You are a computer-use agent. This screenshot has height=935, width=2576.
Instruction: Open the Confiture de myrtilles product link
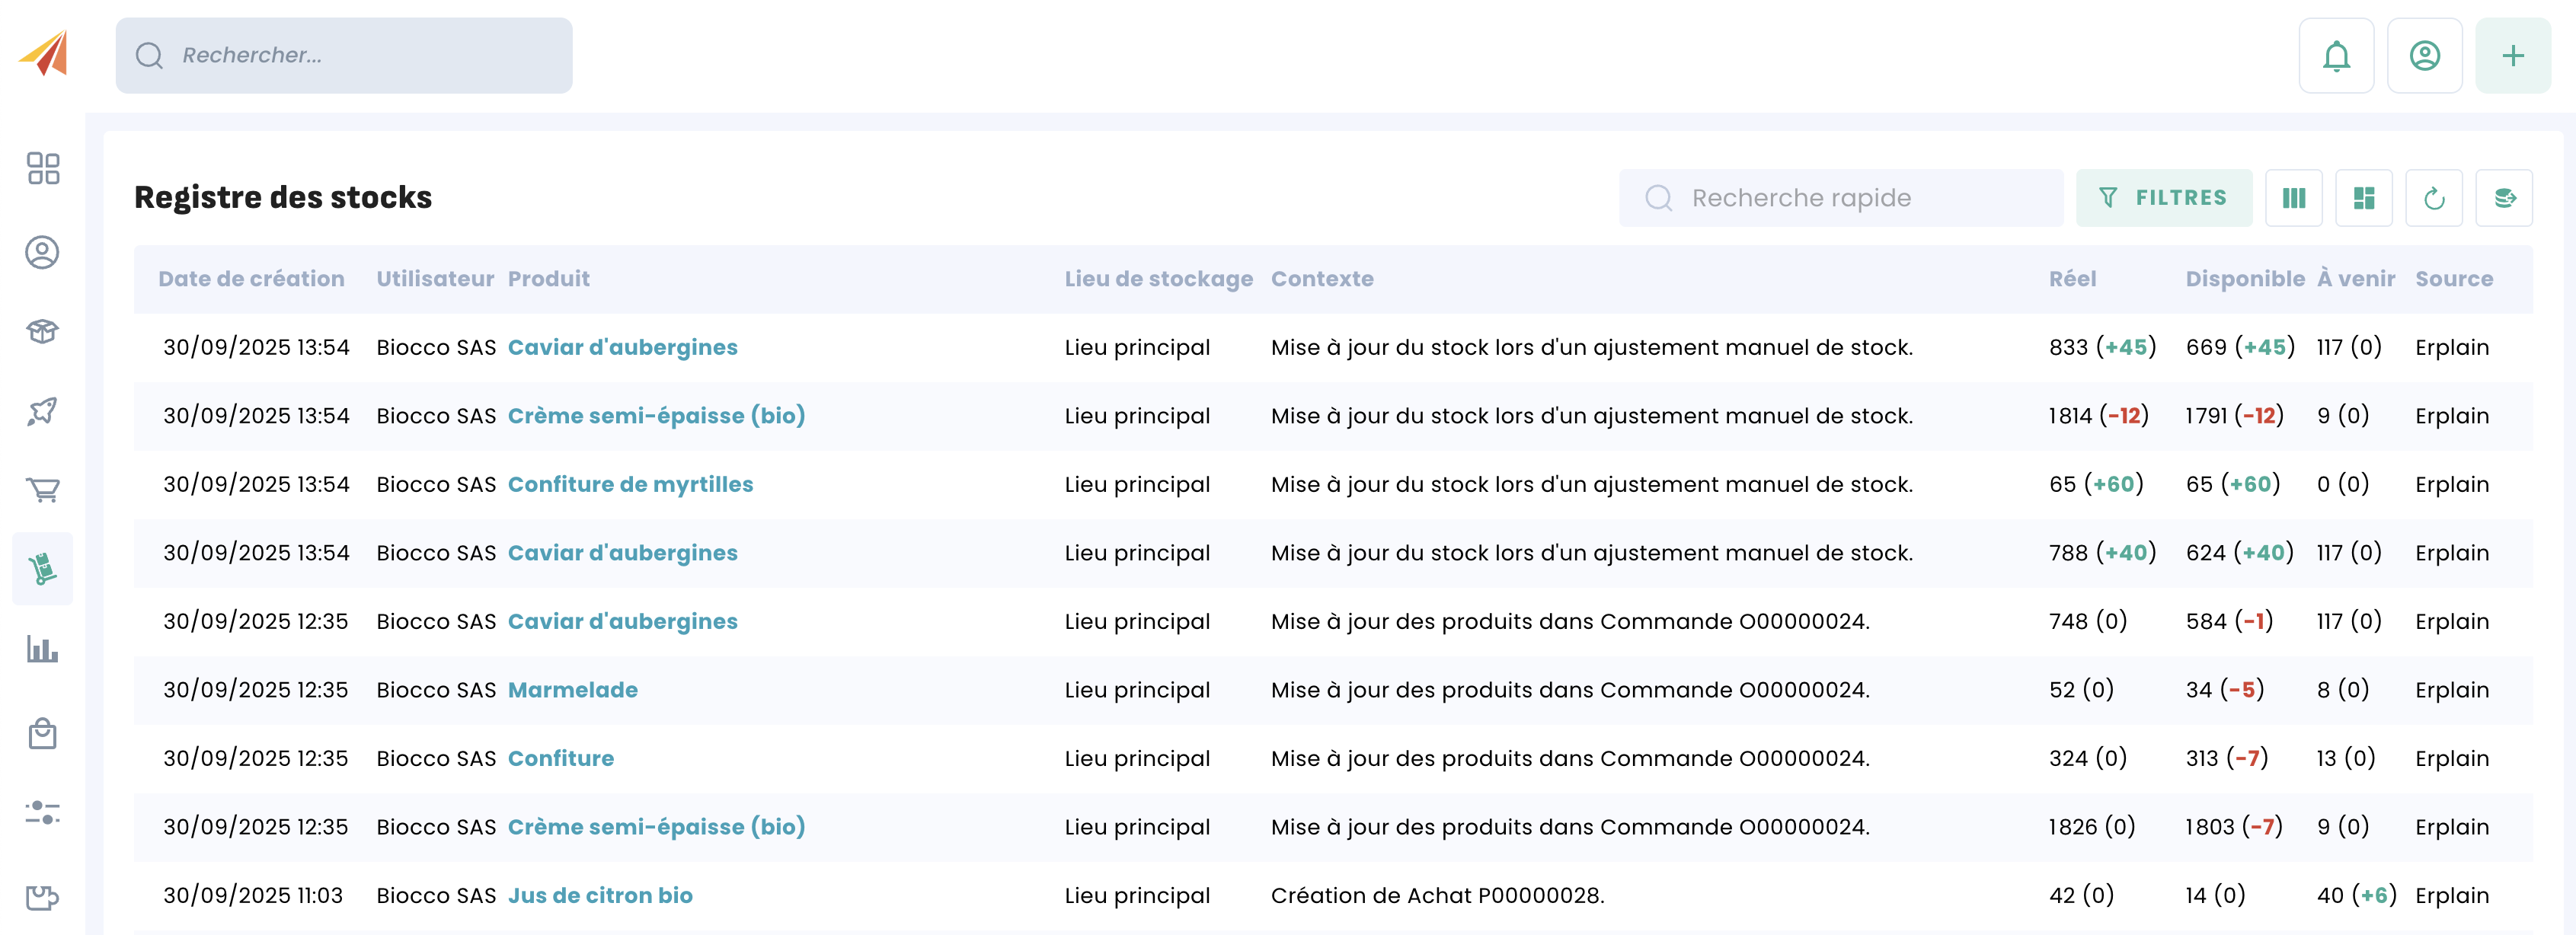(630, 484)
